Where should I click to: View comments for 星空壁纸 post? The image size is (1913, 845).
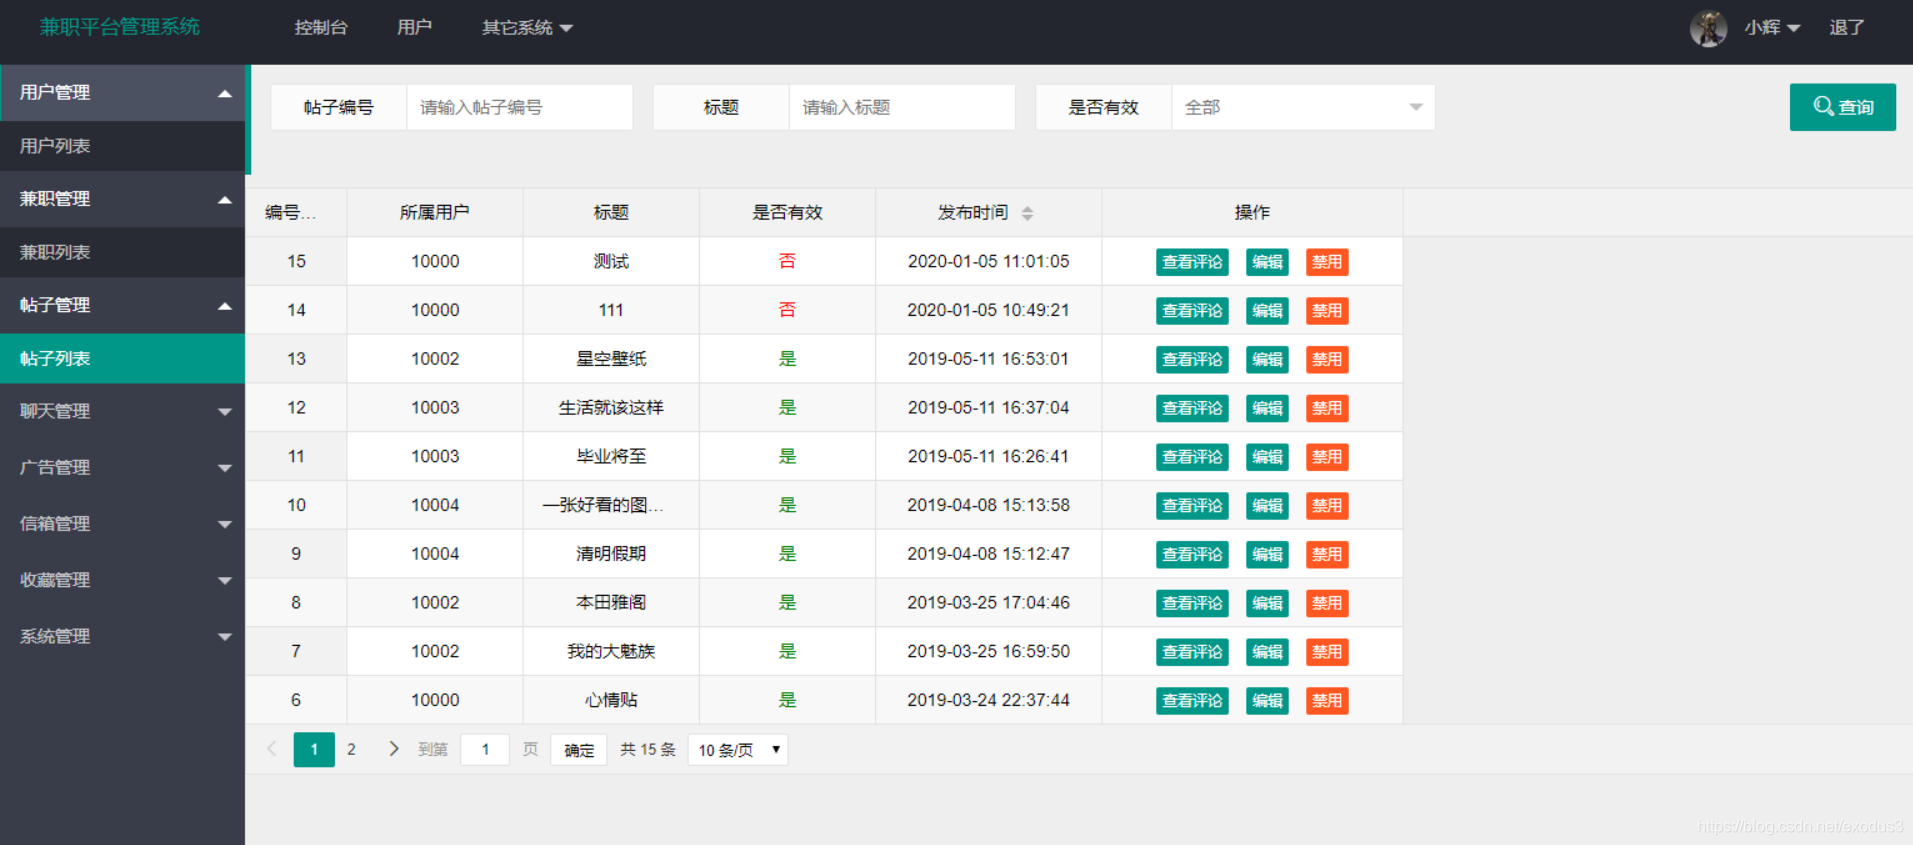[1192, 359]
